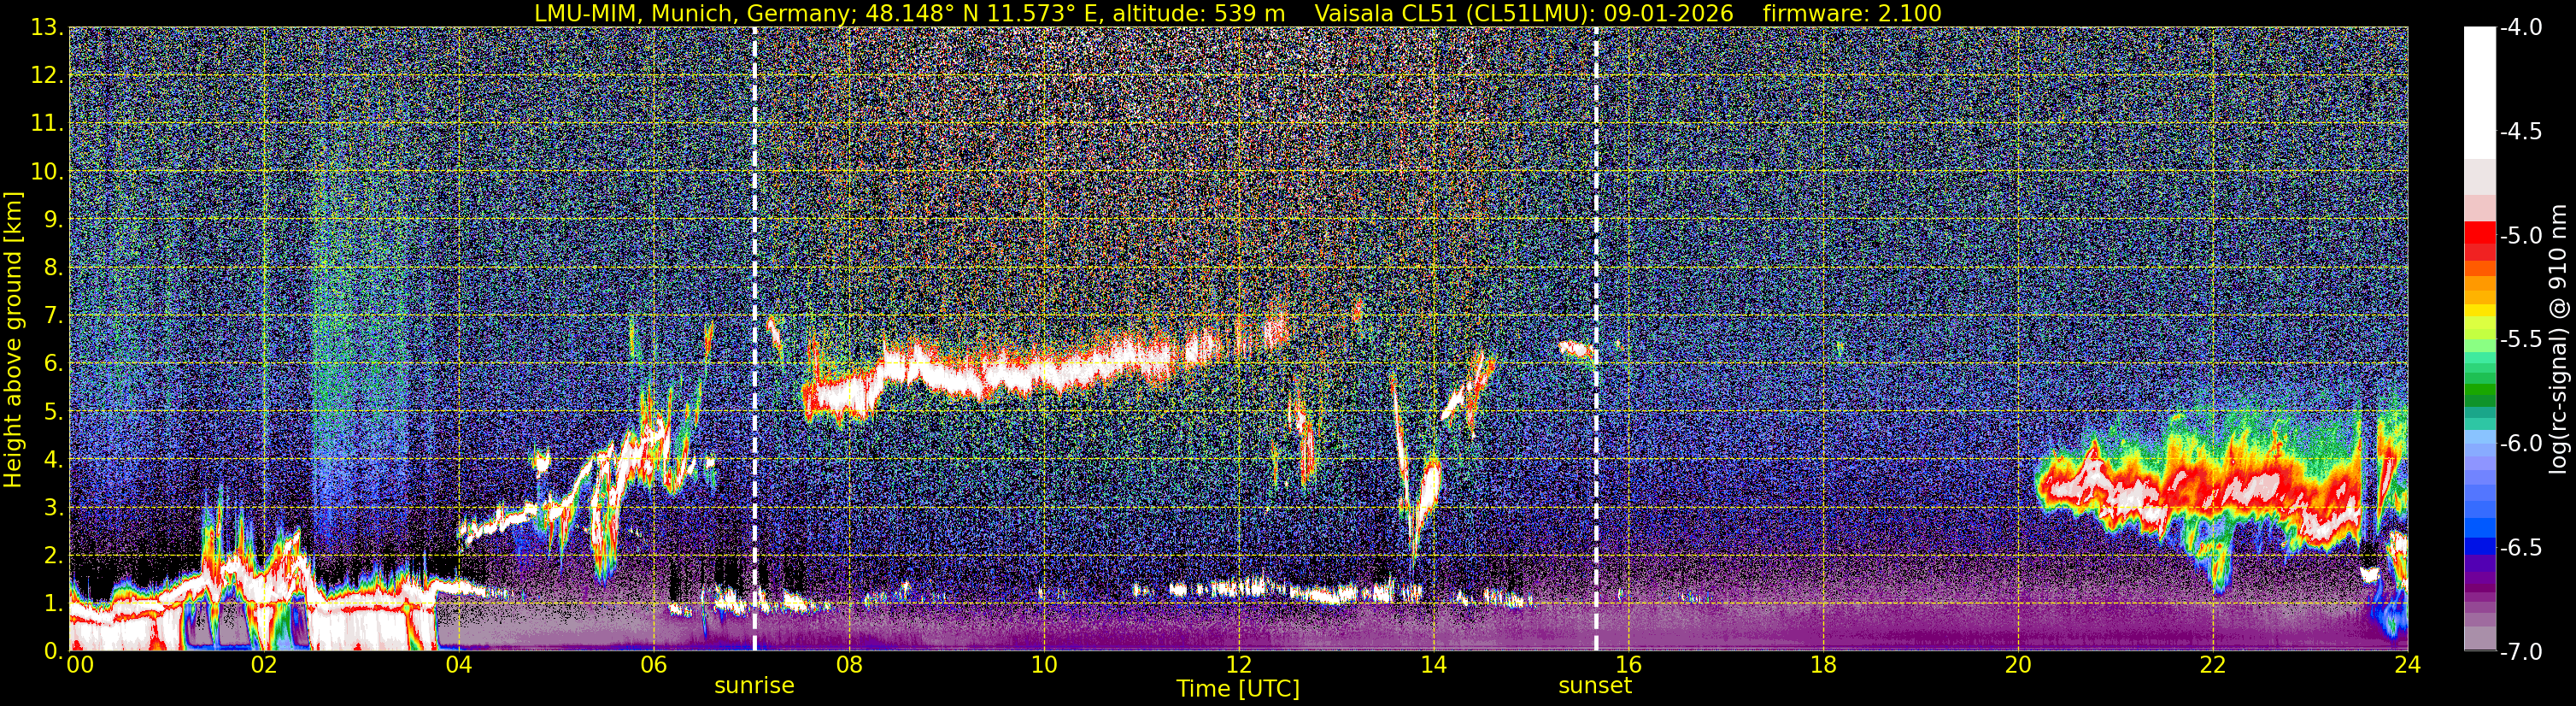Click time axis tick label '06'
Viewport: 2576px width, 706px height.
click(x=653, y=665)
